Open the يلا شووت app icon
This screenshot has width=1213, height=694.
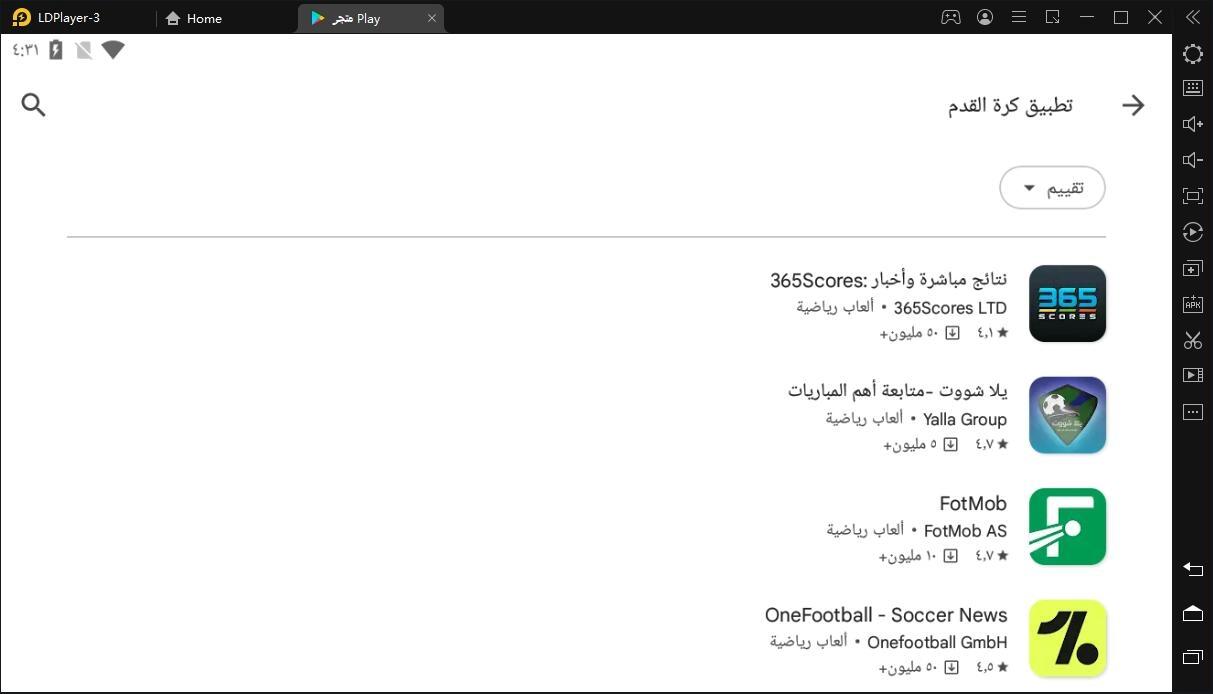point(1067,415)
